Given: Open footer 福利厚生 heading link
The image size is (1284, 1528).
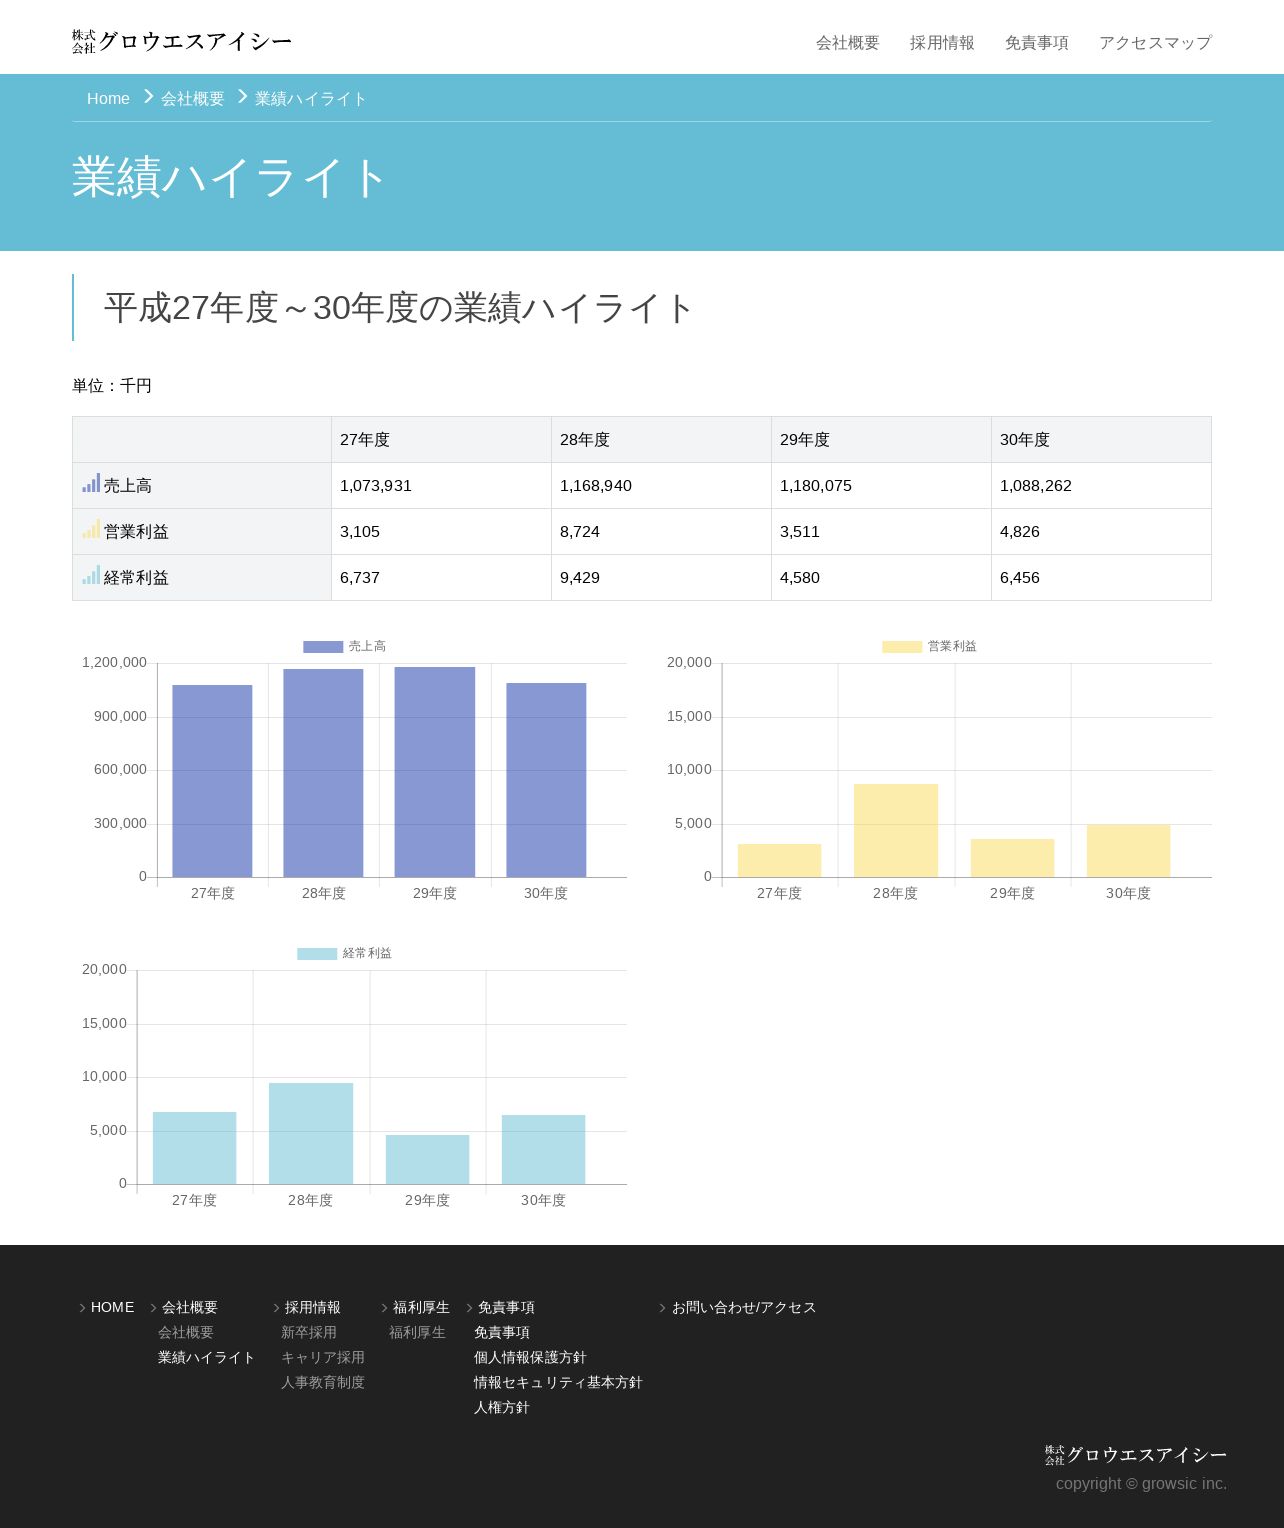Looking at the screenshot, I should [421, 1307].
